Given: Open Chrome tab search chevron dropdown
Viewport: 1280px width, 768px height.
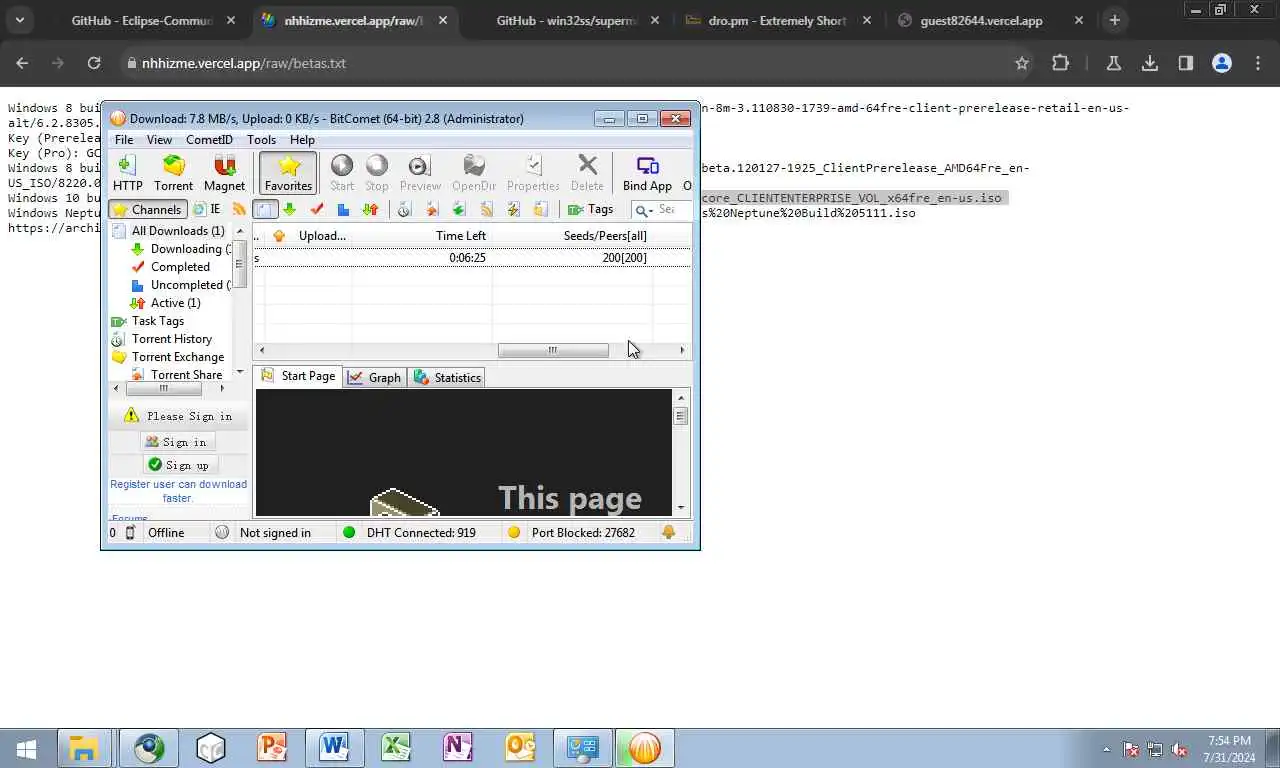Looking at the screenshot, I should click(x=19, y=20).
